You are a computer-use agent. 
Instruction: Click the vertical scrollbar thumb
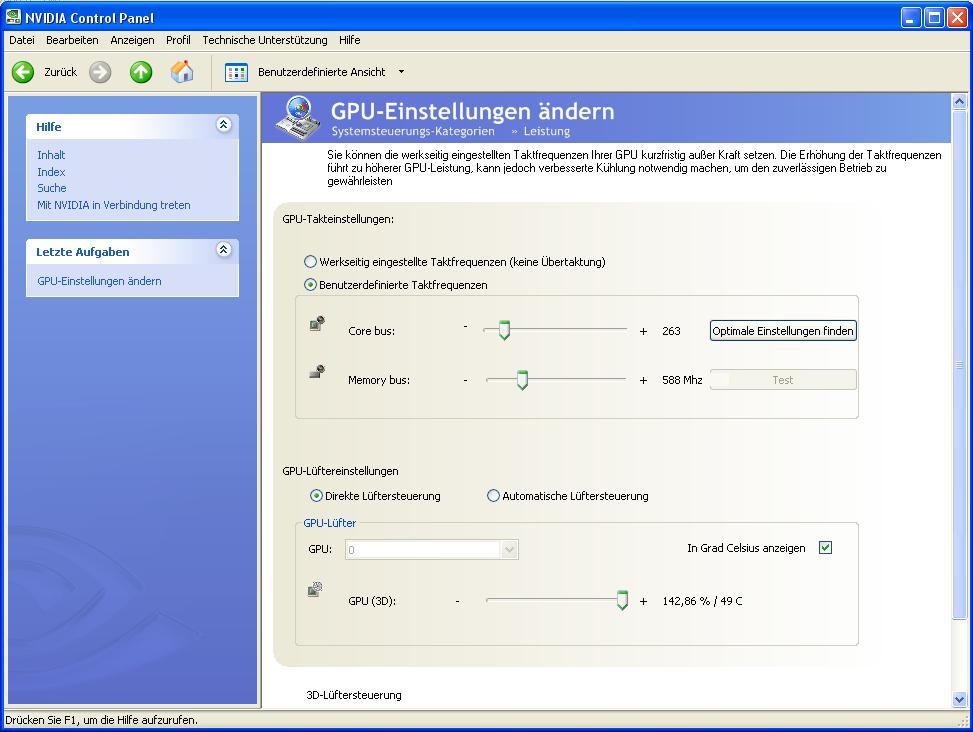(x=959, y=365)
